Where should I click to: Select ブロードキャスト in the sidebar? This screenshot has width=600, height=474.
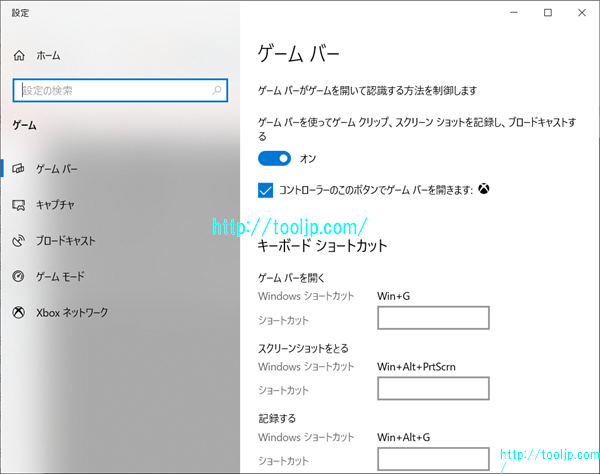pyautogui.click(x=65, y=241)
